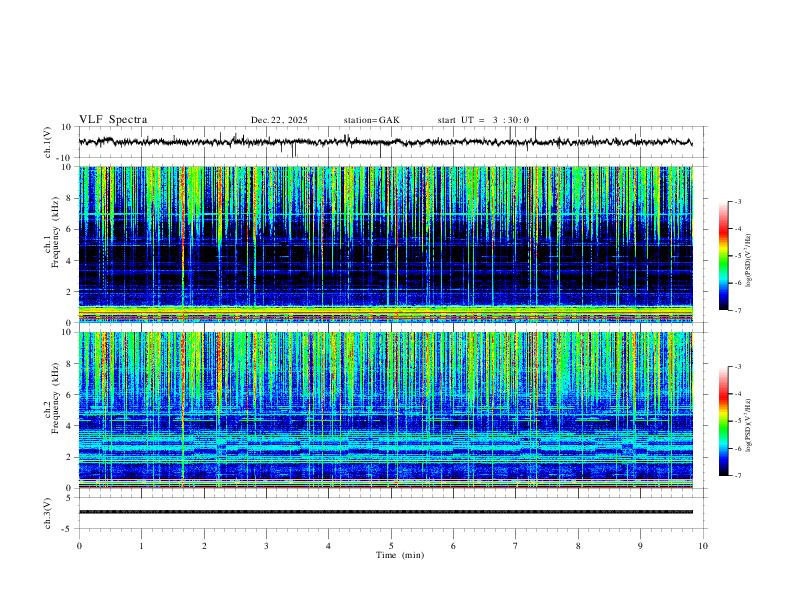Screen dimensions: 792x612
Task: Click time axis tick label '10'
Action: [703, 546]
